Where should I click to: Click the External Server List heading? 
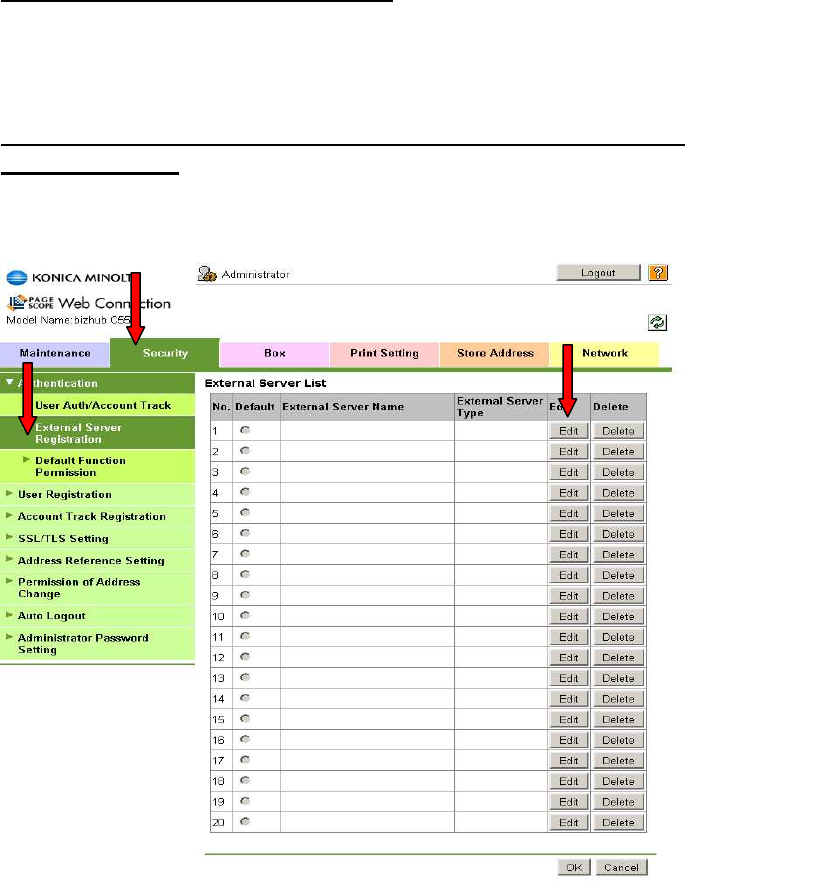point(265,383)
